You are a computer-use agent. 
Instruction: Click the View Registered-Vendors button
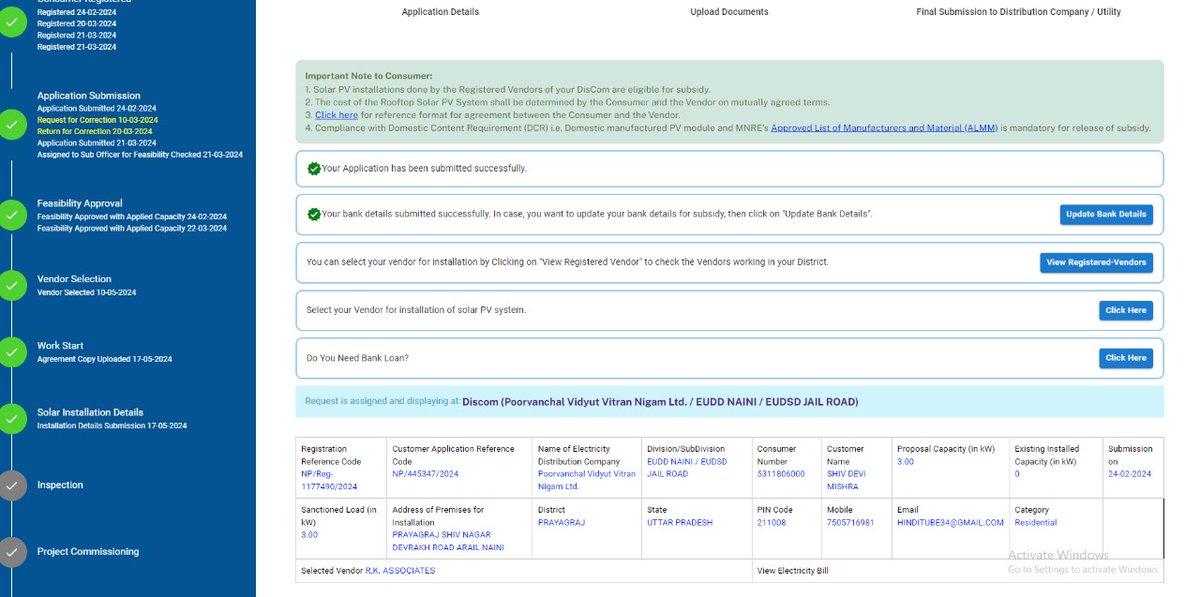(1096, 263)
